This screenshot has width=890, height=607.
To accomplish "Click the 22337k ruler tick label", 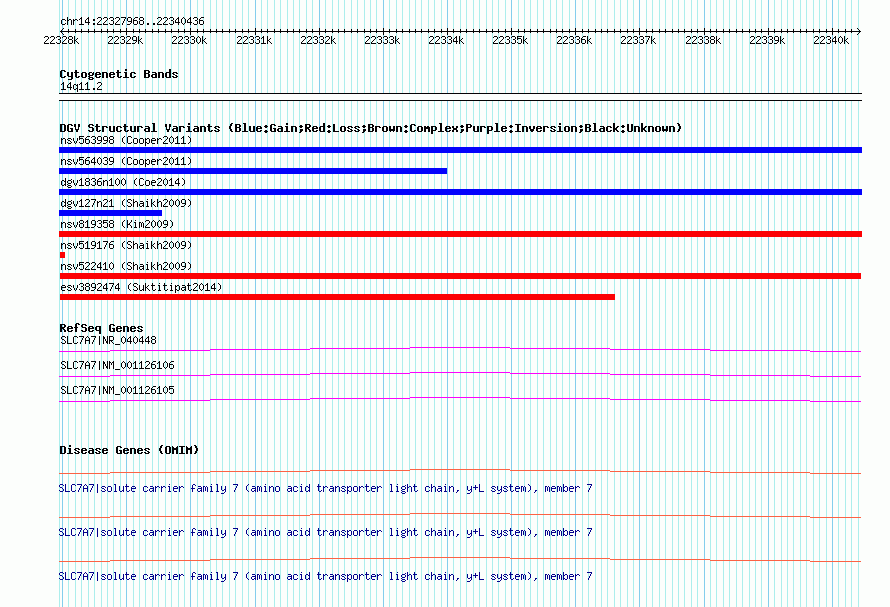I will (x=638, y=40).
